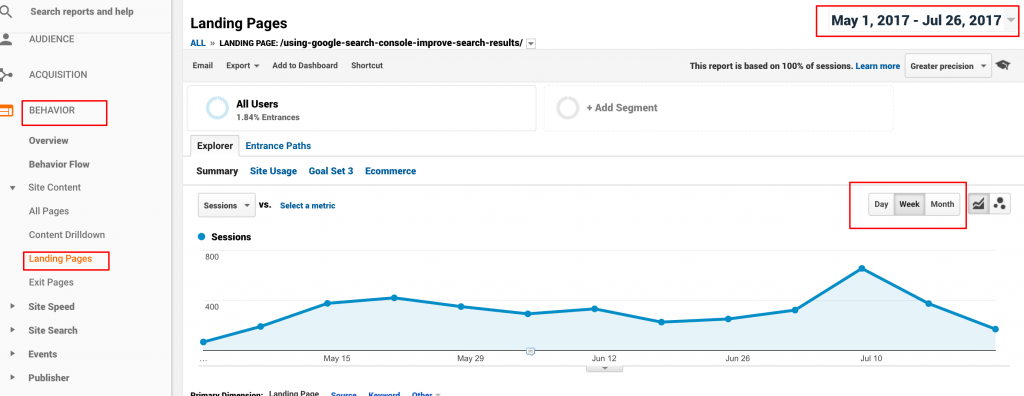
Task: Click Select a metric link
Action: (x=308, y=205)
